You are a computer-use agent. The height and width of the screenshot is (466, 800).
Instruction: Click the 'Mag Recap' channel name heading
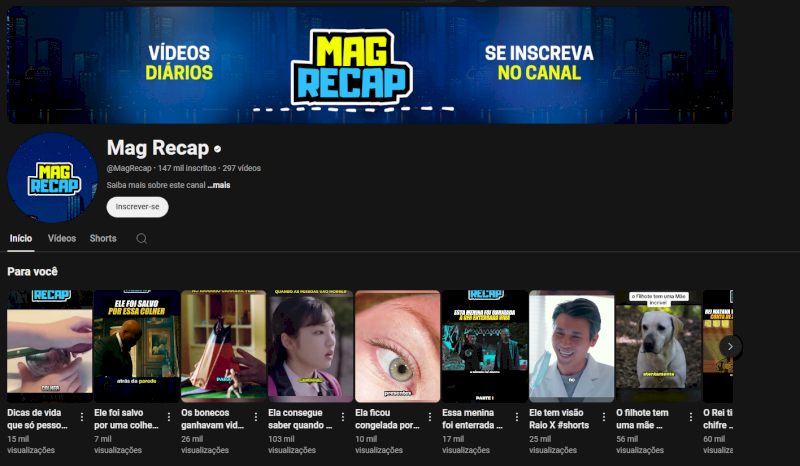158,148
